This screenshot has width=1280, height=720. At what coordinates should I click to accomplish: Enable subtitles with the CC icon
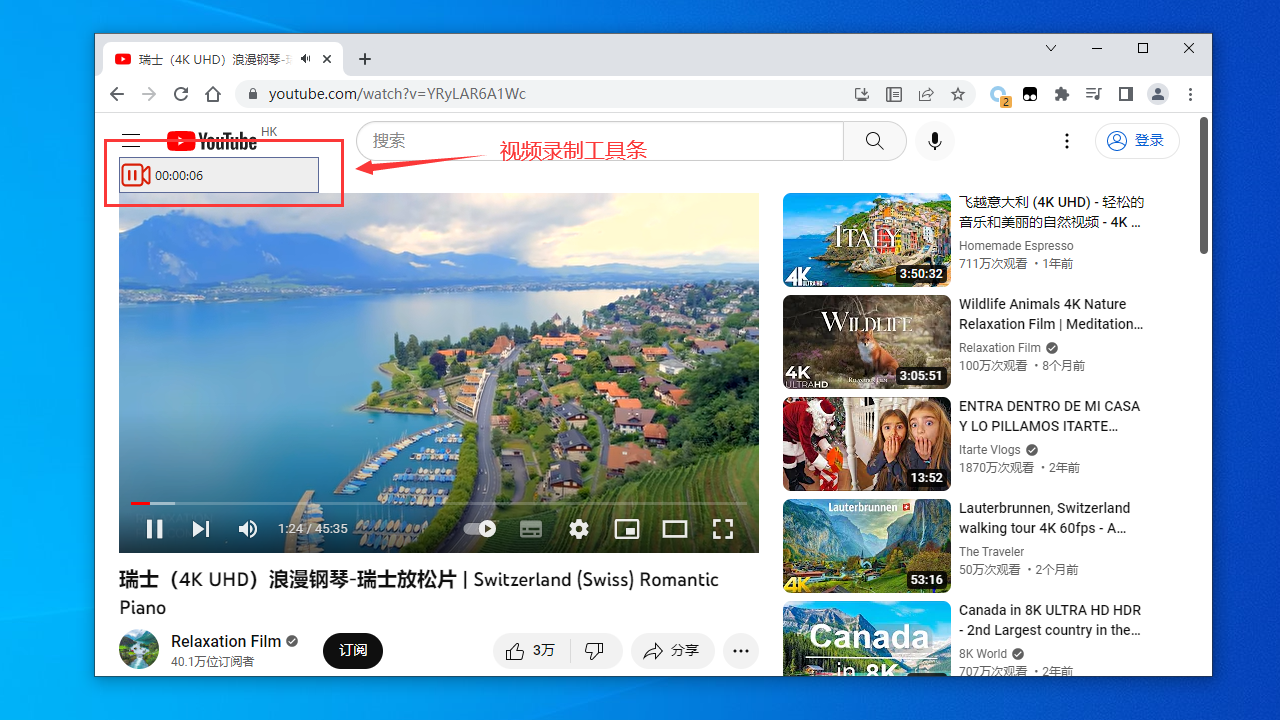(531, 528)
